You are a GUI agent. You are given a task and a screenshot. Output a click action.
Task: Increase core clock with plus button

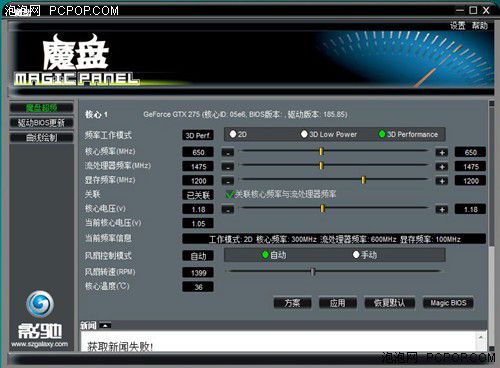tap(442, 153)
